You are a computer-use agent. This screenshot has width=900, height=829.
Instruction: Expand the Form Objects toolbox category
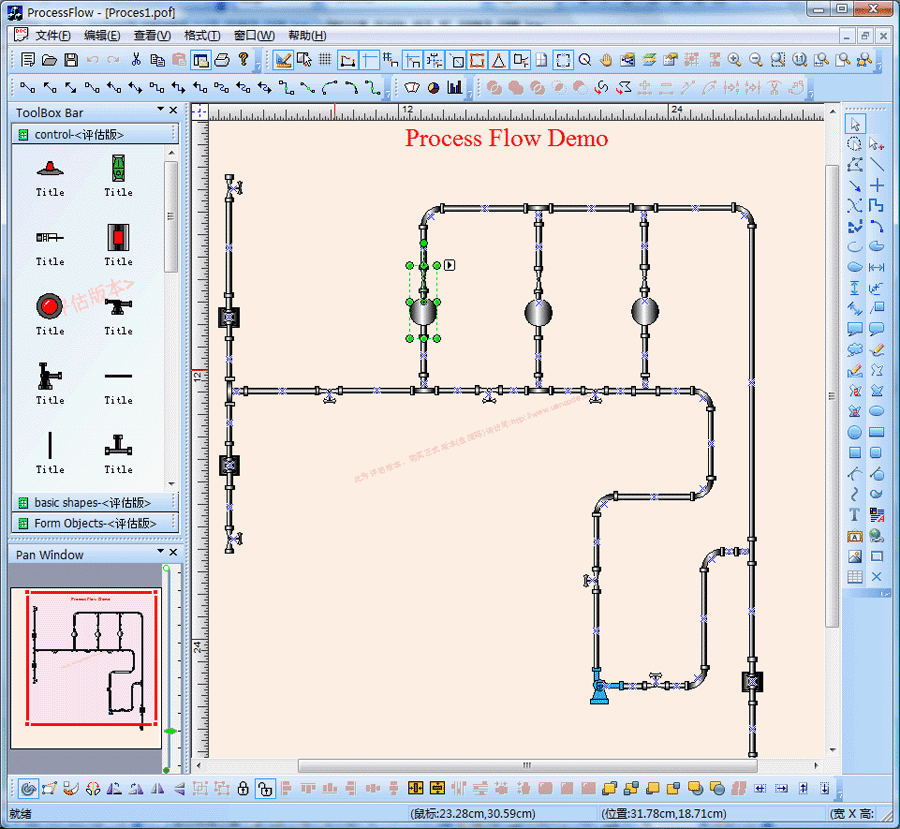[93, 523]
